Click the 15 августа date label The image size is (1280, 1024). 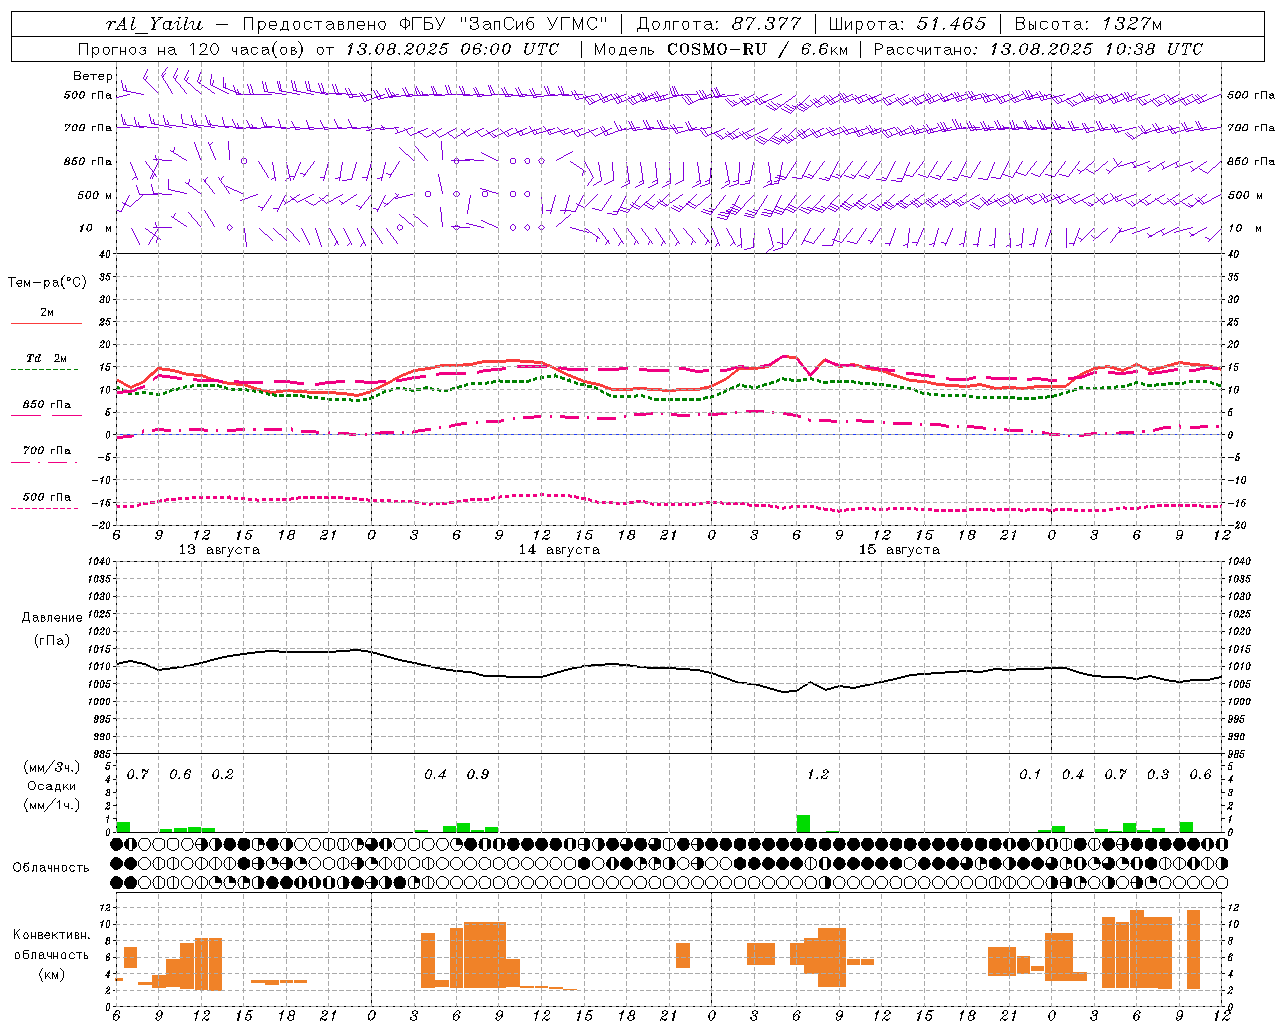[899, 550]
